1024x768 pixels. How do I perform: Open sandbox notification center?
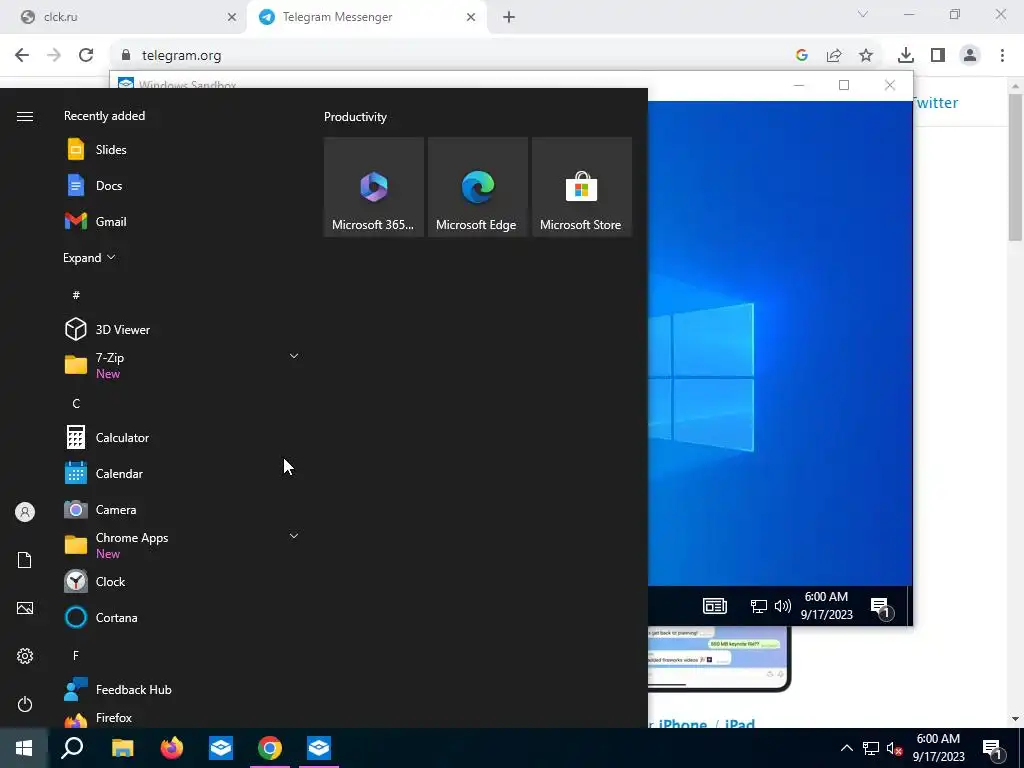pos(881,607)
